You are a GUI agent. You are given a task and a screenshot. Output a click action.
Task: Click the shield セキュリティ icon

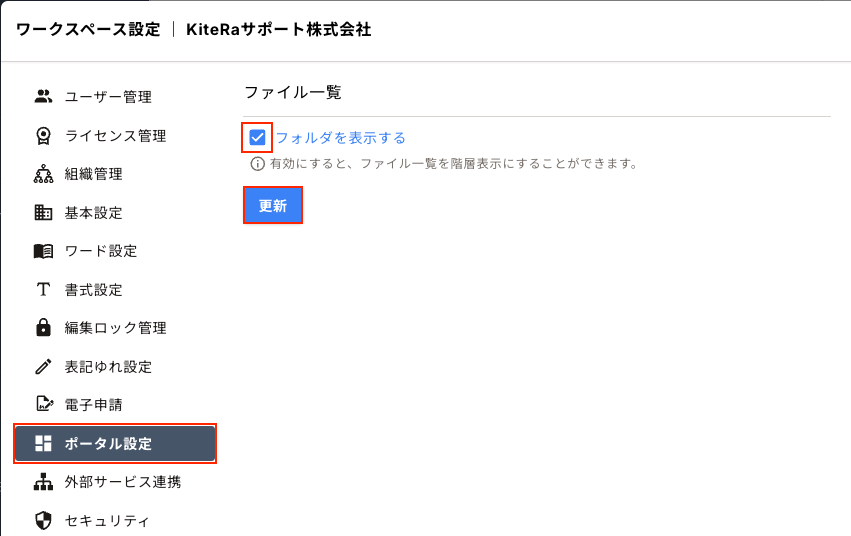(x=43, y=520)
